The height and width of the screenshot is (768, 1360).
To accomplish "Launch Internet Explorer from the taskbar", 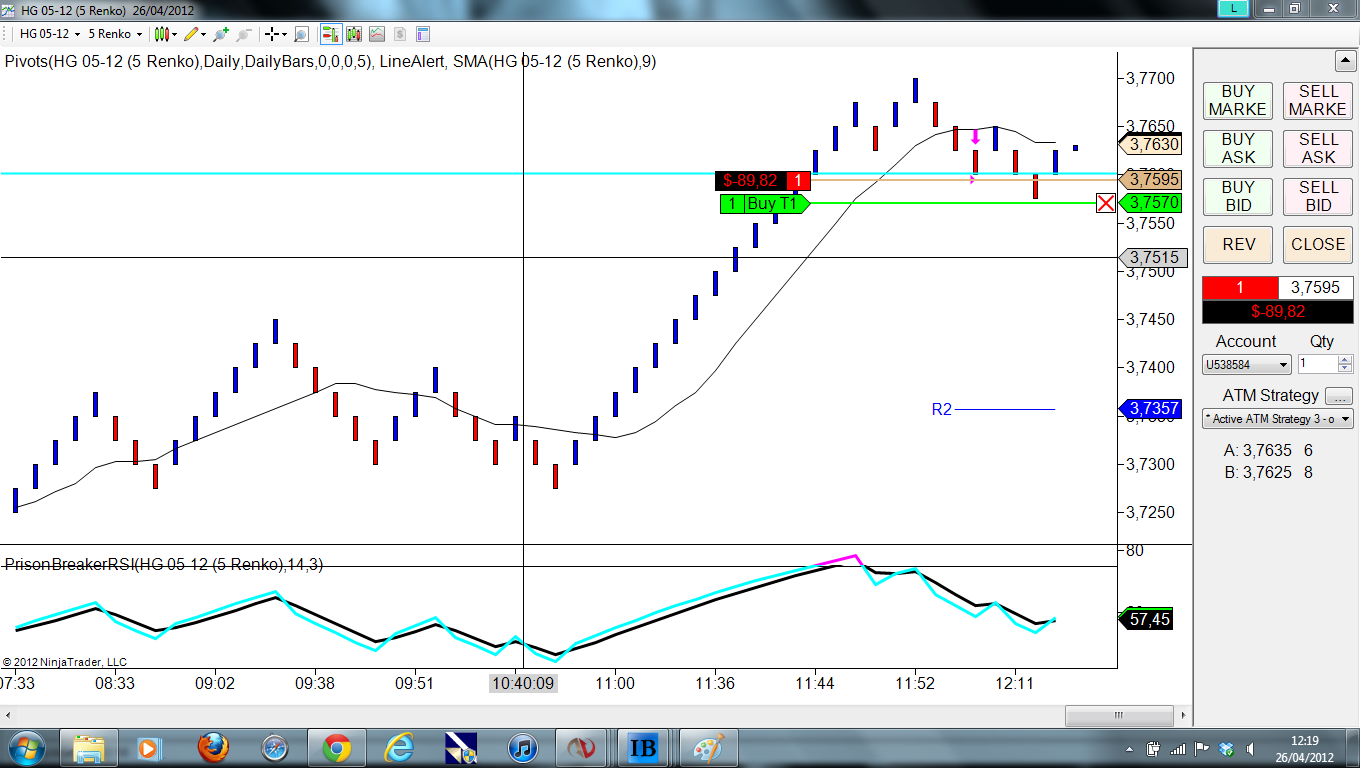I will coord(398,747).
